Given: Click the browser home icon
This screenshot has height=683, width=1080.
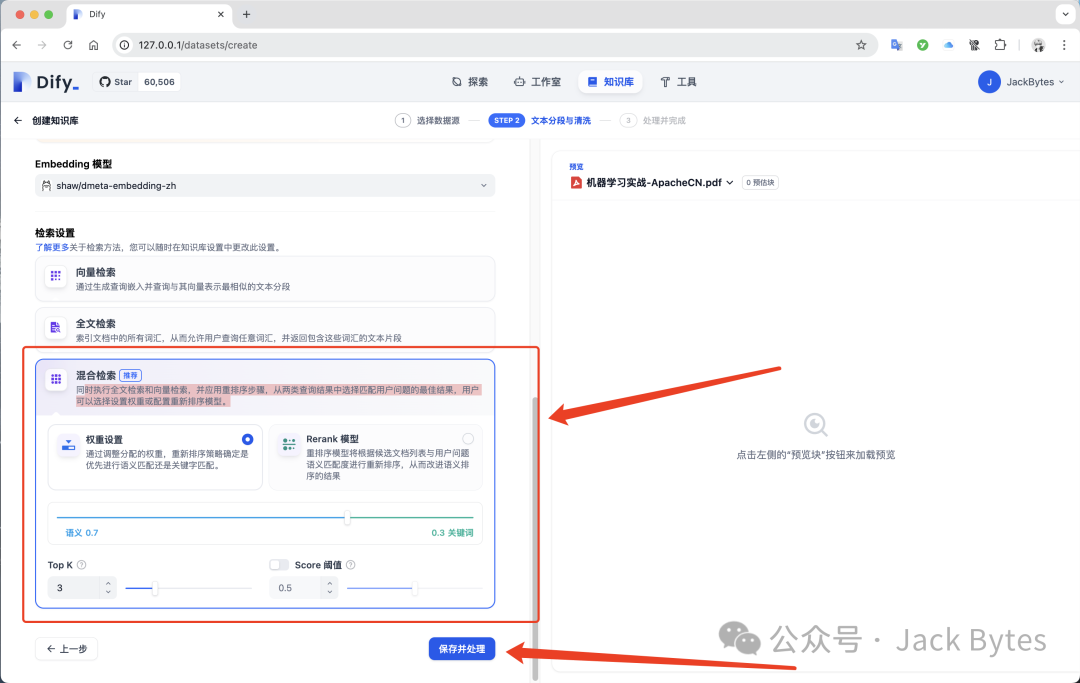Looking at the screenshot, I should click(94, 45).
